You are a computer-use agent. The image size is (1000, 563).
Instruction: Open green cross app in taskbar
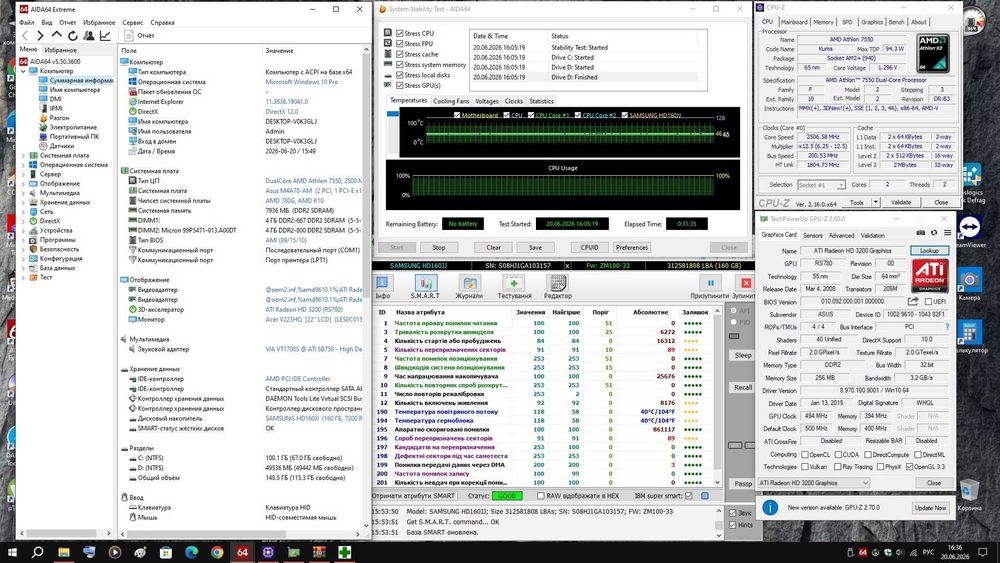344,552
